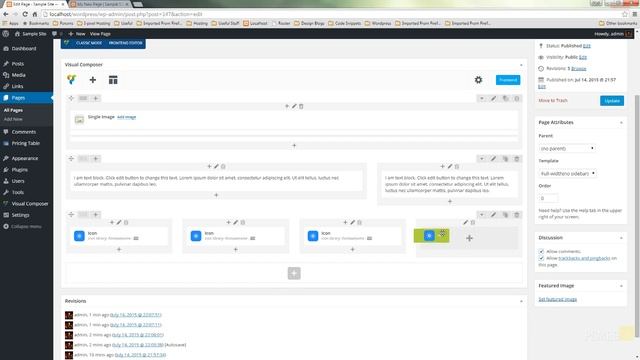Click View Page in admin bar
640x360 pixels.
point(100,34)
